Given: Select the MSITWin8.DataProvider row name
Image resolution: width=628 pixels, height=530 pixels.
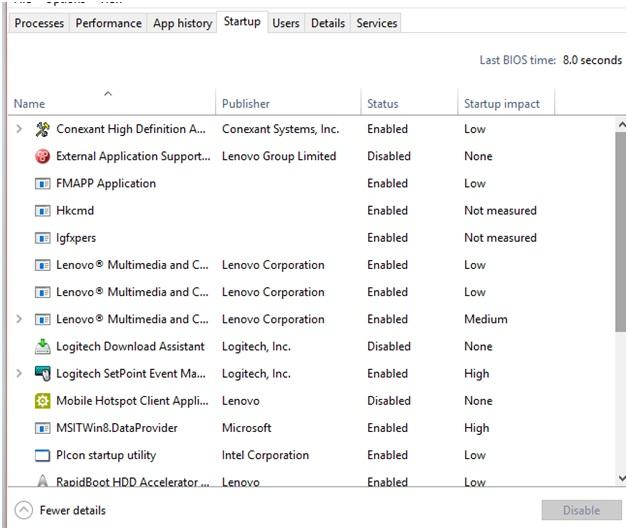Looking at the screenshot, I should click(117, 428).
